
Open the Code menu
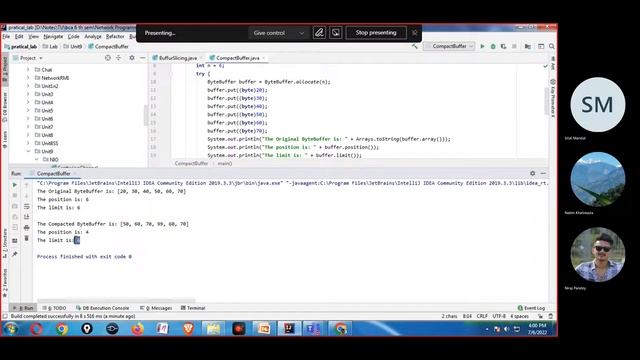[73, 37]
